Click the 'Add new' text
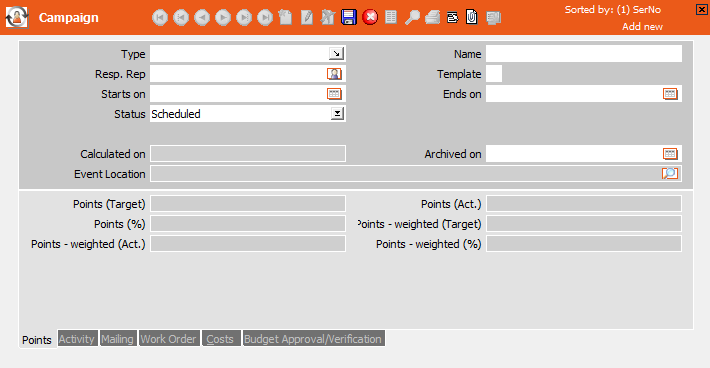Viewport: 710px width, 368px height. 642,26
